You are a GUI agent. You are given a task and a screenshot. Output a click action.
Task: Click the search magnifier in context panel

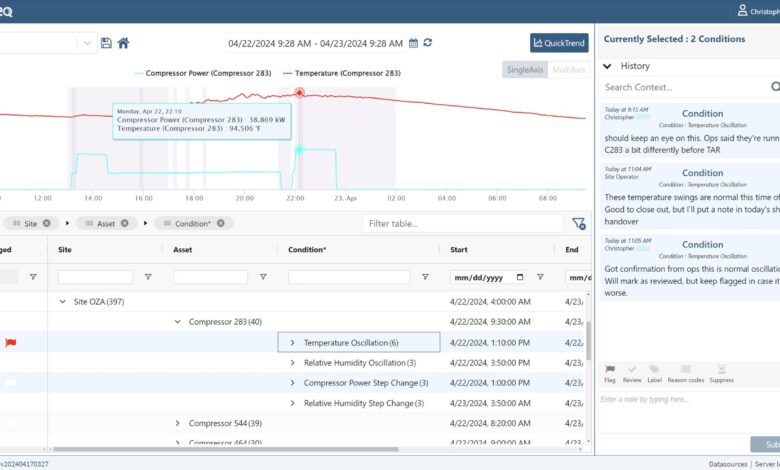click(775, 87)
